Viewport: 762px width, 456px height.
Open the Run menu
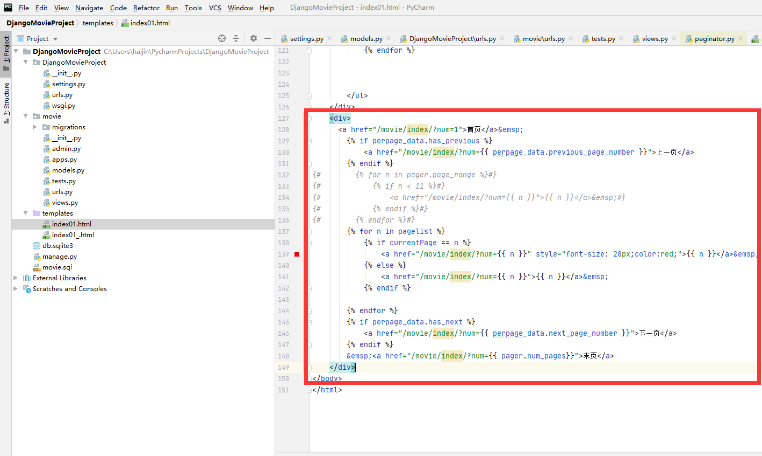coord(172,8)
